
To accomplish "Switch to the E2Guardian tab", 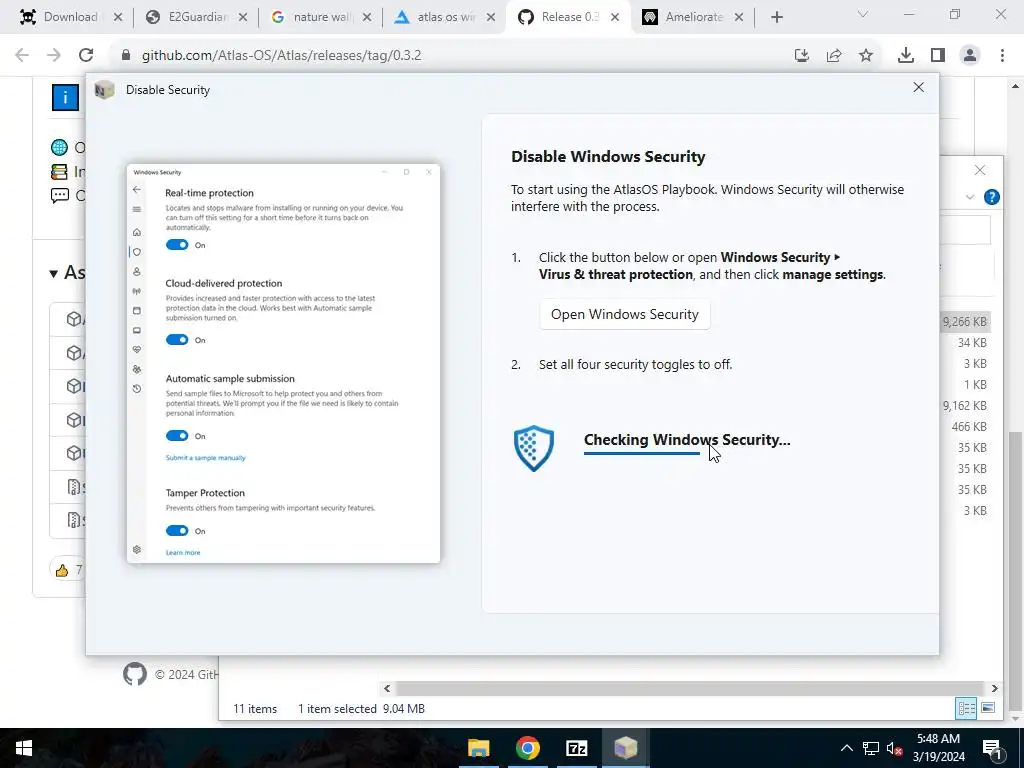I will point(197,17).
